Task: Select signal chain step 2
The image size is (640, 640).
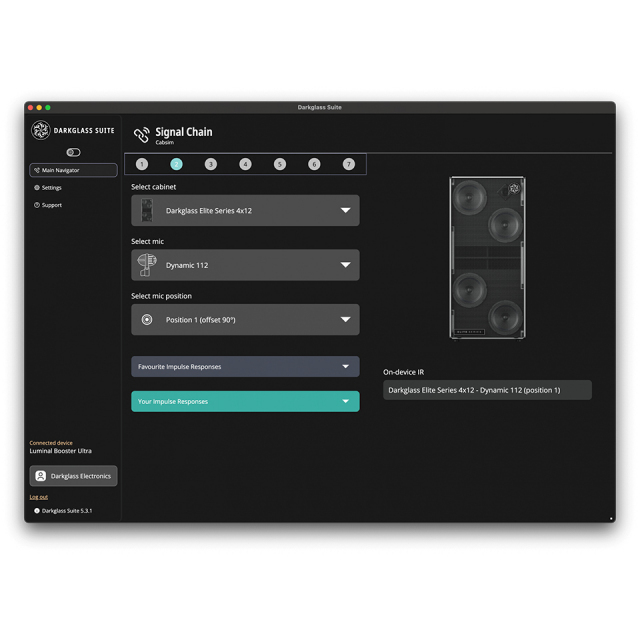Action: [x=176, y=164]
